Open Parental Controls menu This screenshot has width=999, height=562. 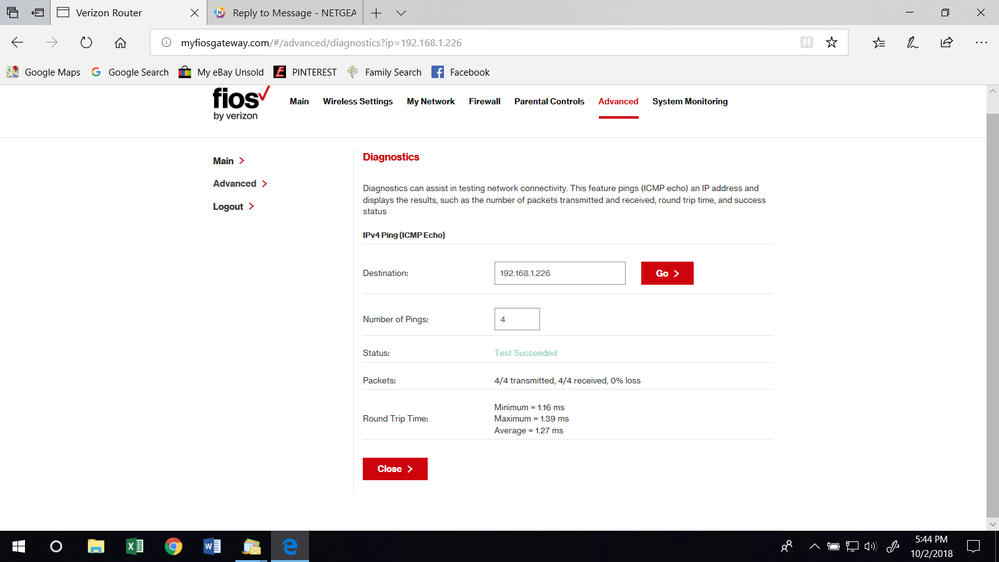click(x=549, y=101)
